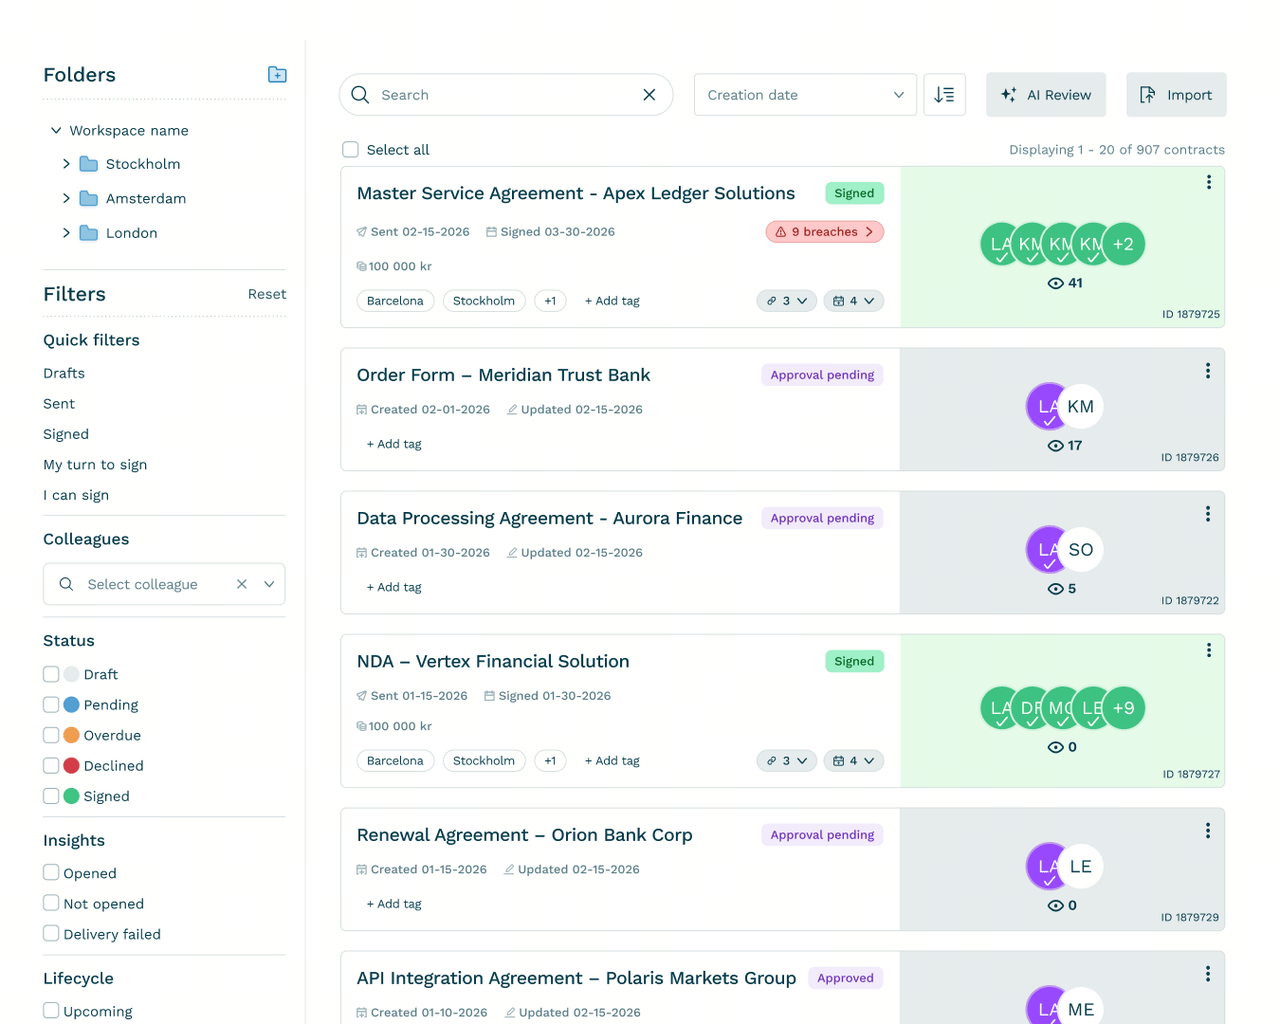The width and height of the screenshot is (1280, 1024).
Task: Click the KM avatar on Meridian Trust Bank
Action: pyautogui.click(x=1080, y=407)
